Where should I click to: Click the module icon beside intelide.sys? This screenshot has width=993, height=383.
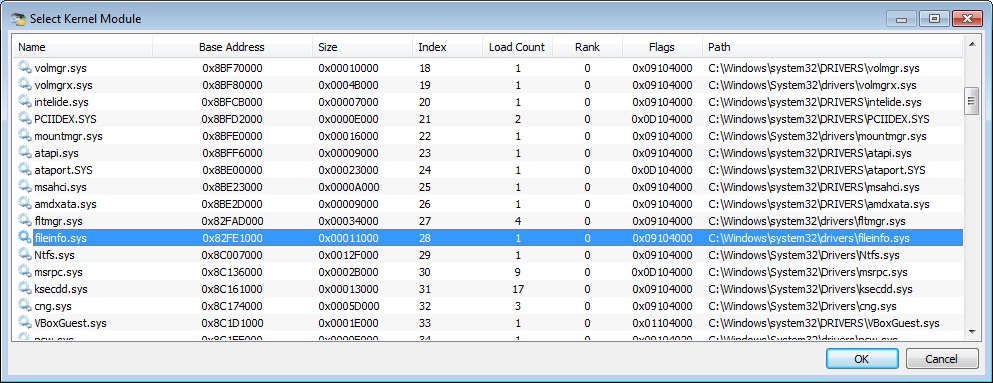25,102
